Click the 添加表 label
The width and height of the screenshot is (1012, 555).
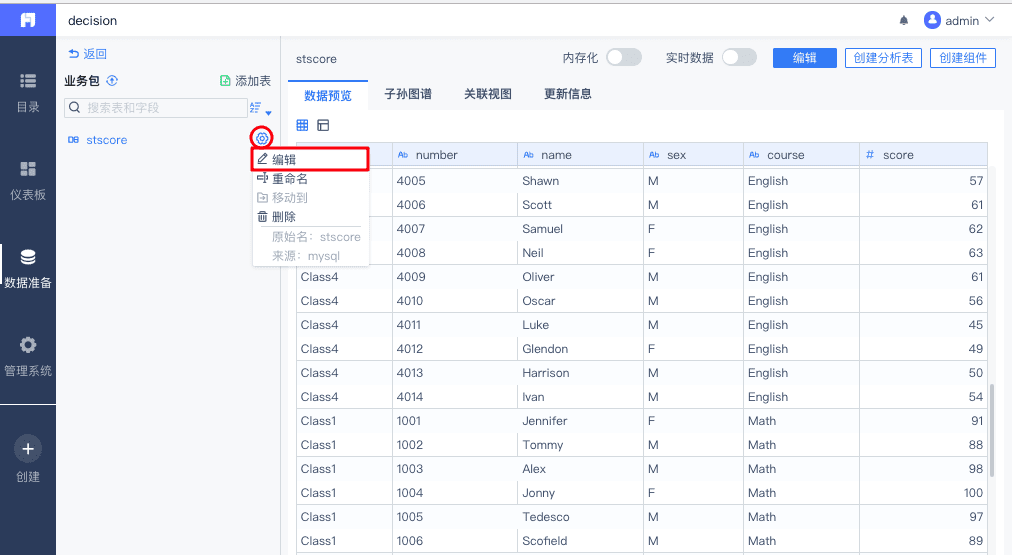pyautogui.click(x=253, y=81)
